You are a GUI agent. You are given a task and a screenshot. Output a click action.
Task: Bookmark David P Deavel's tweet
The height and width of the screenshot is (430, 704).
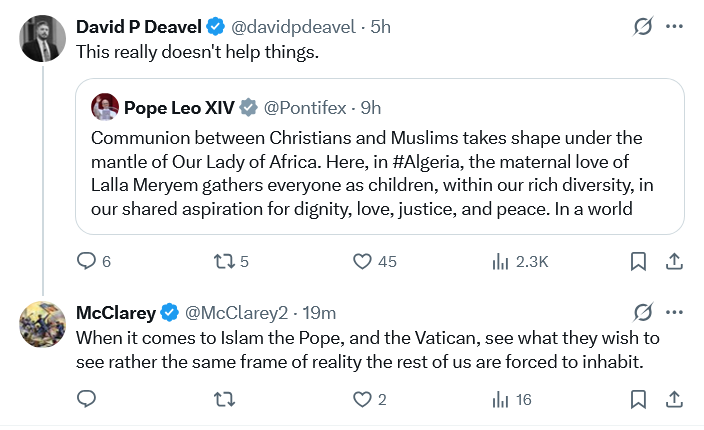pos(638,262)
